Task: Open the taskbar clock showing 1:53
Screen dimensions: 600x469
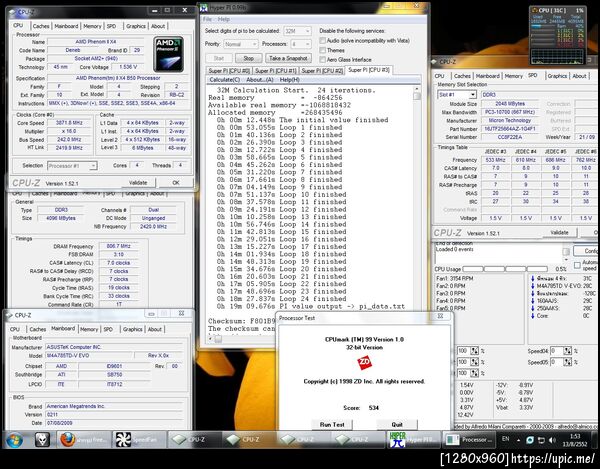Action: [575, 440]
